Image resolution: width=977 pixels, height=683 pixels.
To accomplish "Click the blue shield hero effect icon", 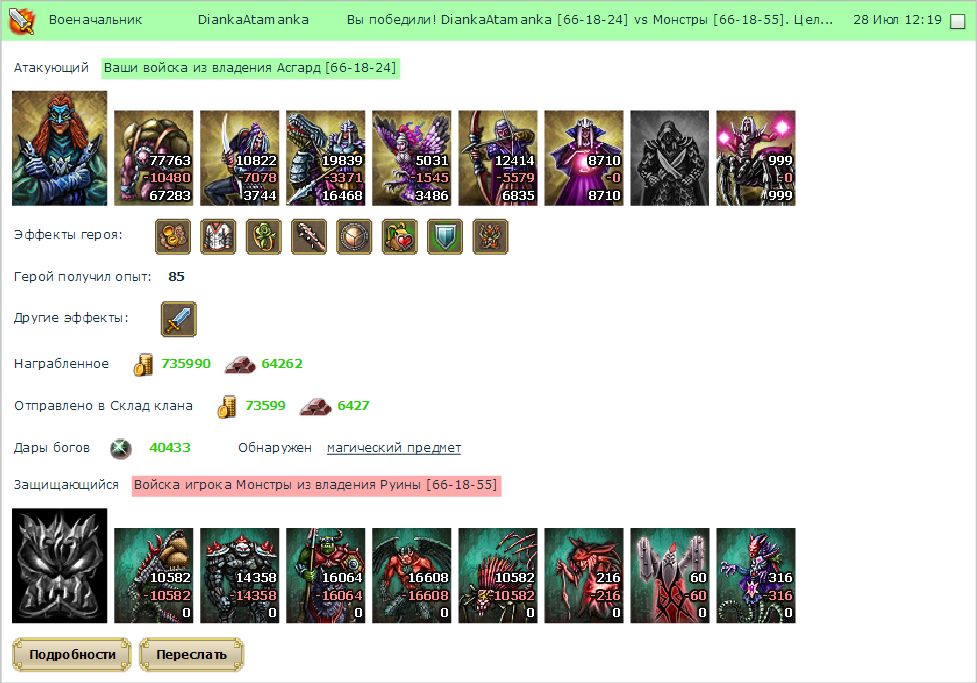I will 445,237.
